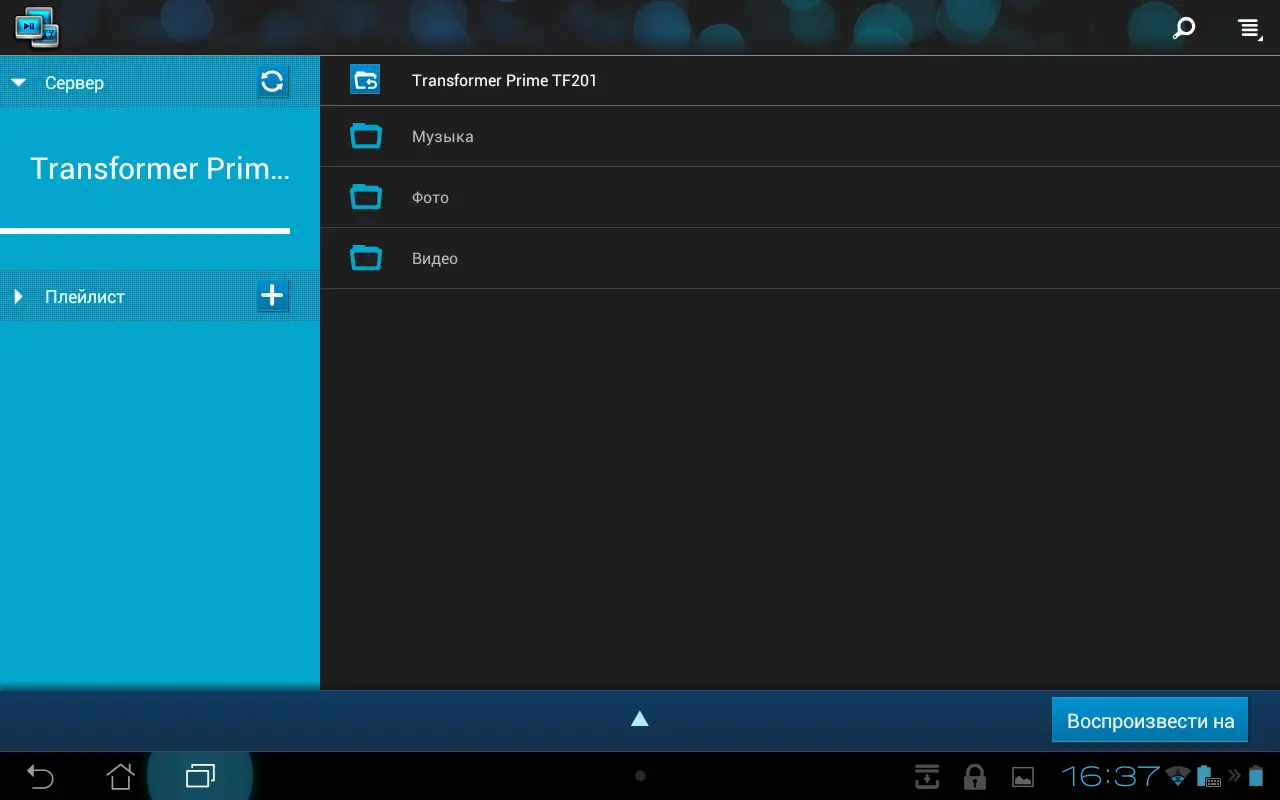The height and width of the screenshot is (800, 1280).
Task: Tap the tablet battery icon at far right
Action: (1255, 775)
